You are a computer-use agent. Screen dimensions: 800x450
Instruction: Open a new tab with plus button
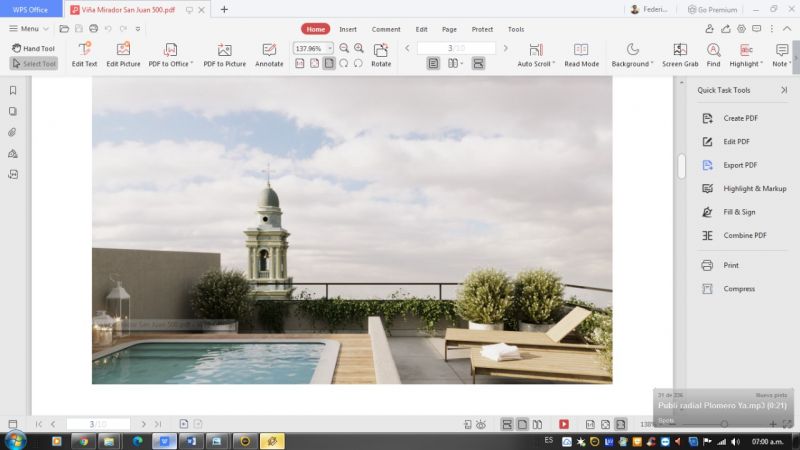[224, 9]
